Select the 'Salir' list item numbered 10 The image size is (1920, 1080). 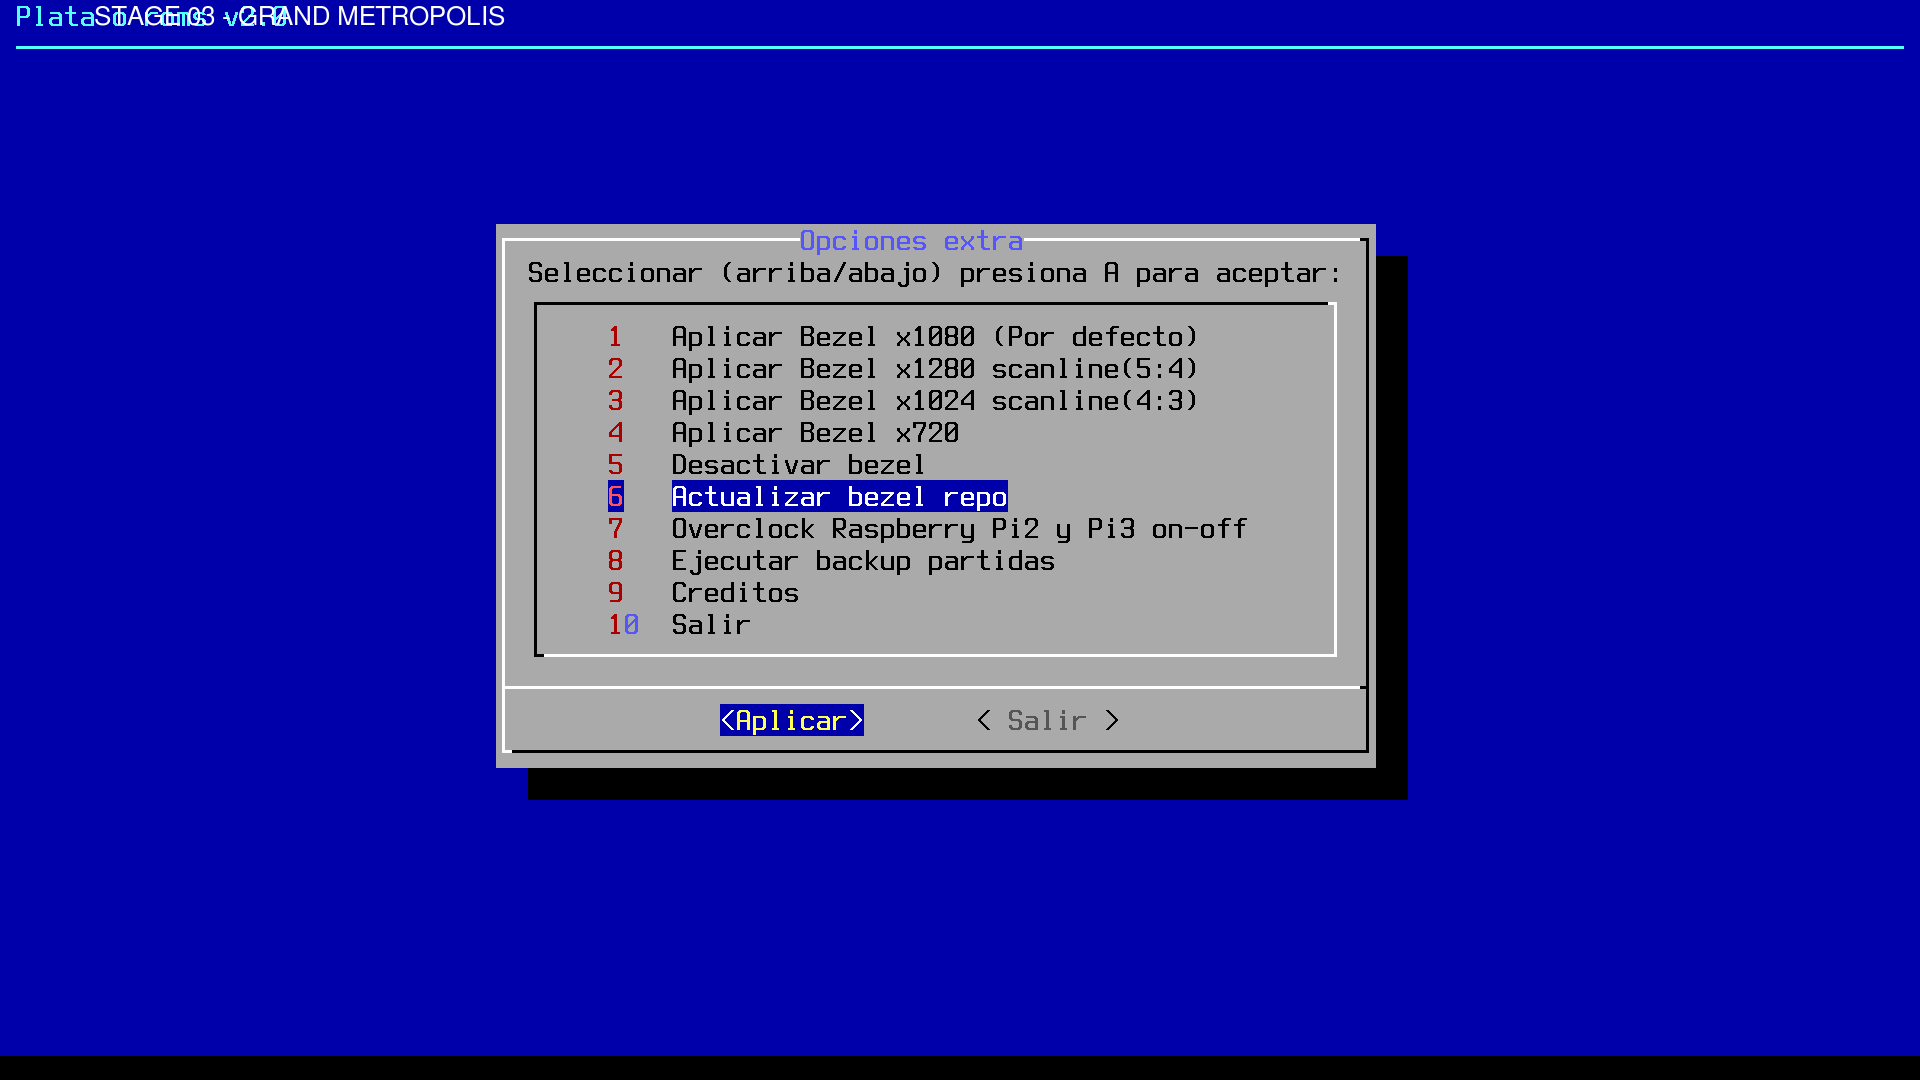[711, 625]
